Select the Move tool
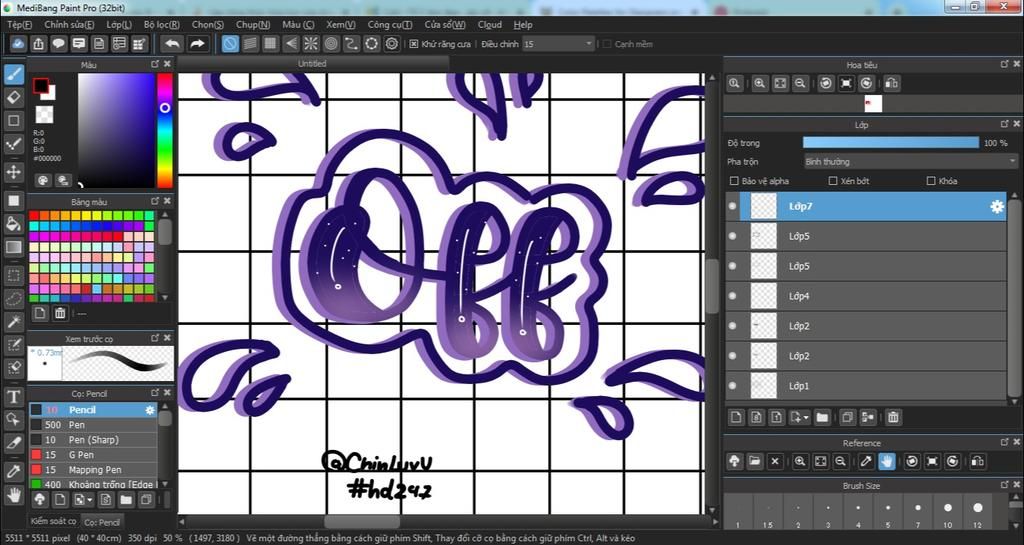 [x=14, y=172]
